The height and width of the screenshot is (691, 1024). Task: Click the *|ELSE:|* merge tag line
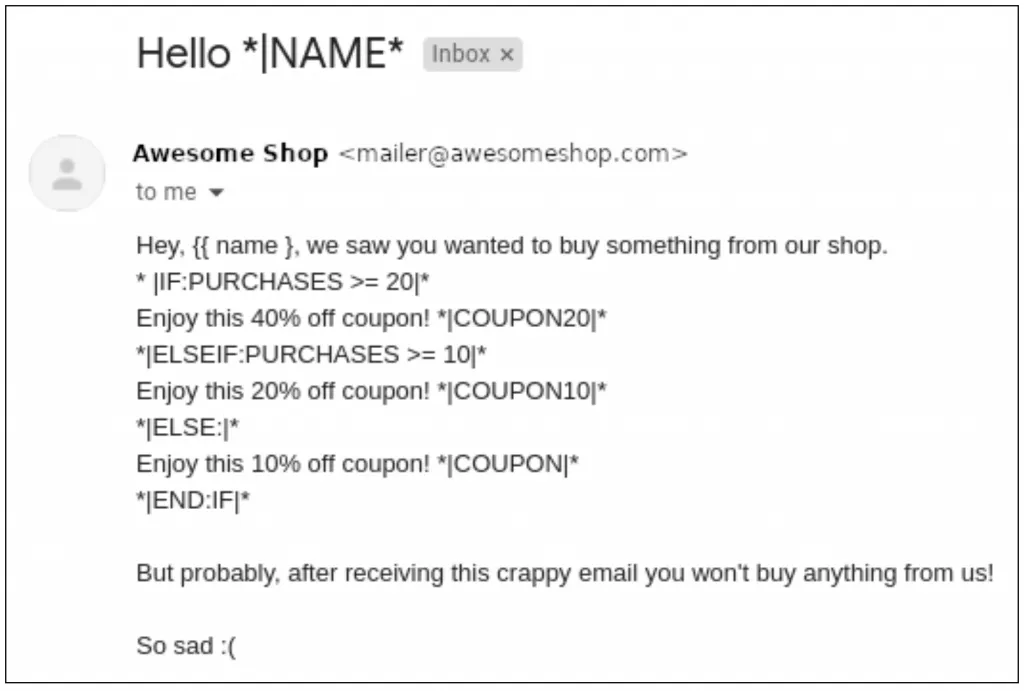(187, 428)
